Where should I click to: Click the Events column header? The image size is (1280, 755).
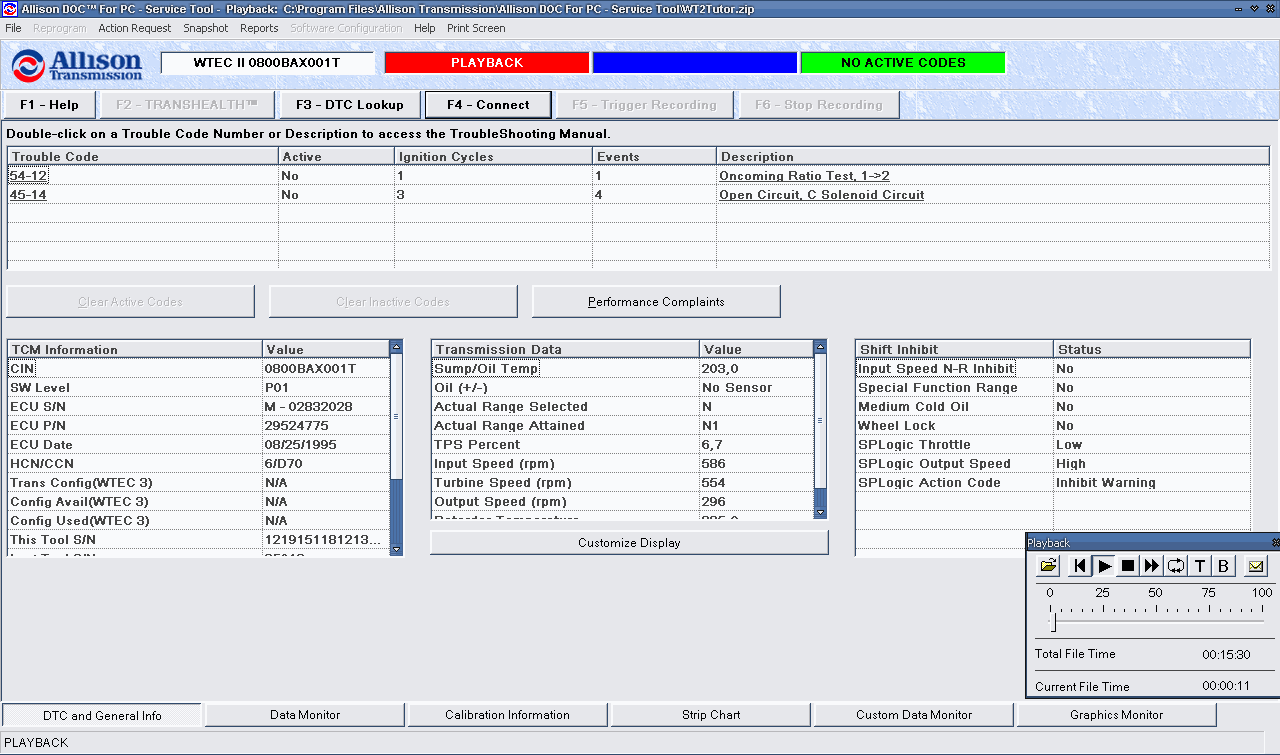654,156
